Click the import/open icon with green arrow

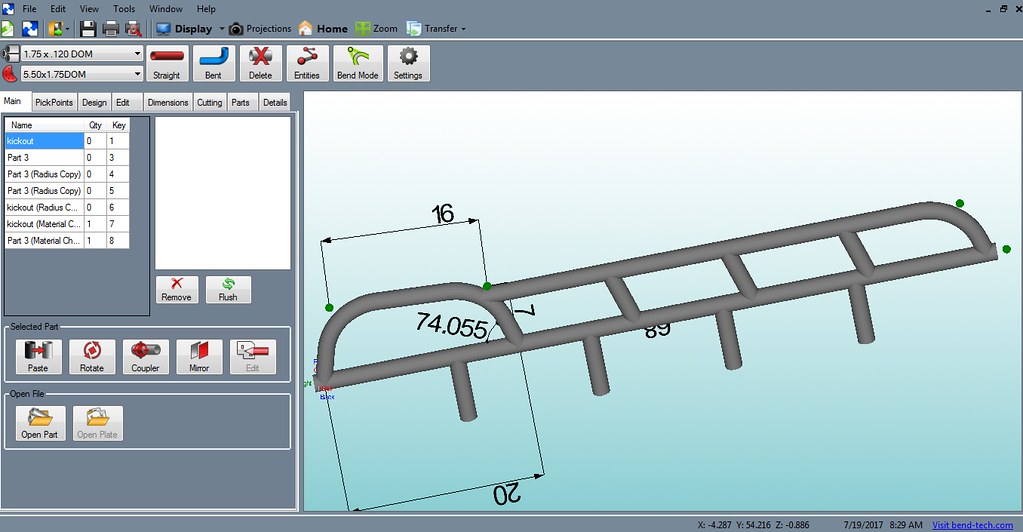(x=55, y=29)
